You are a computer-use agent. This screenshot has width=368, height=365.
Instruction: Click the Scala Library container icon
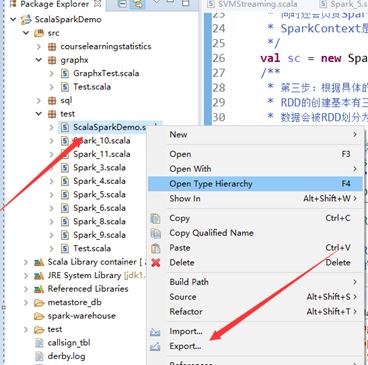(39, 262)
